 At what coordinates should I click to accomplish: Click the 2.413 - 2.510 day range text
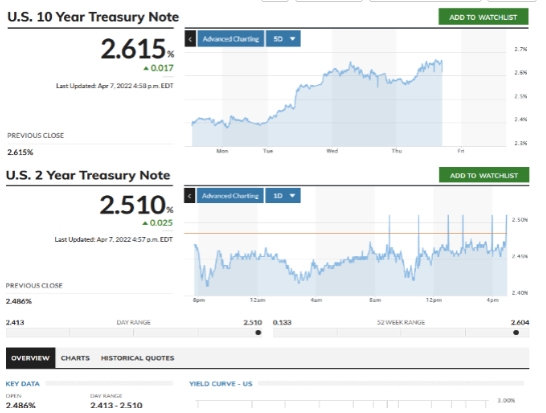(116, 406)
